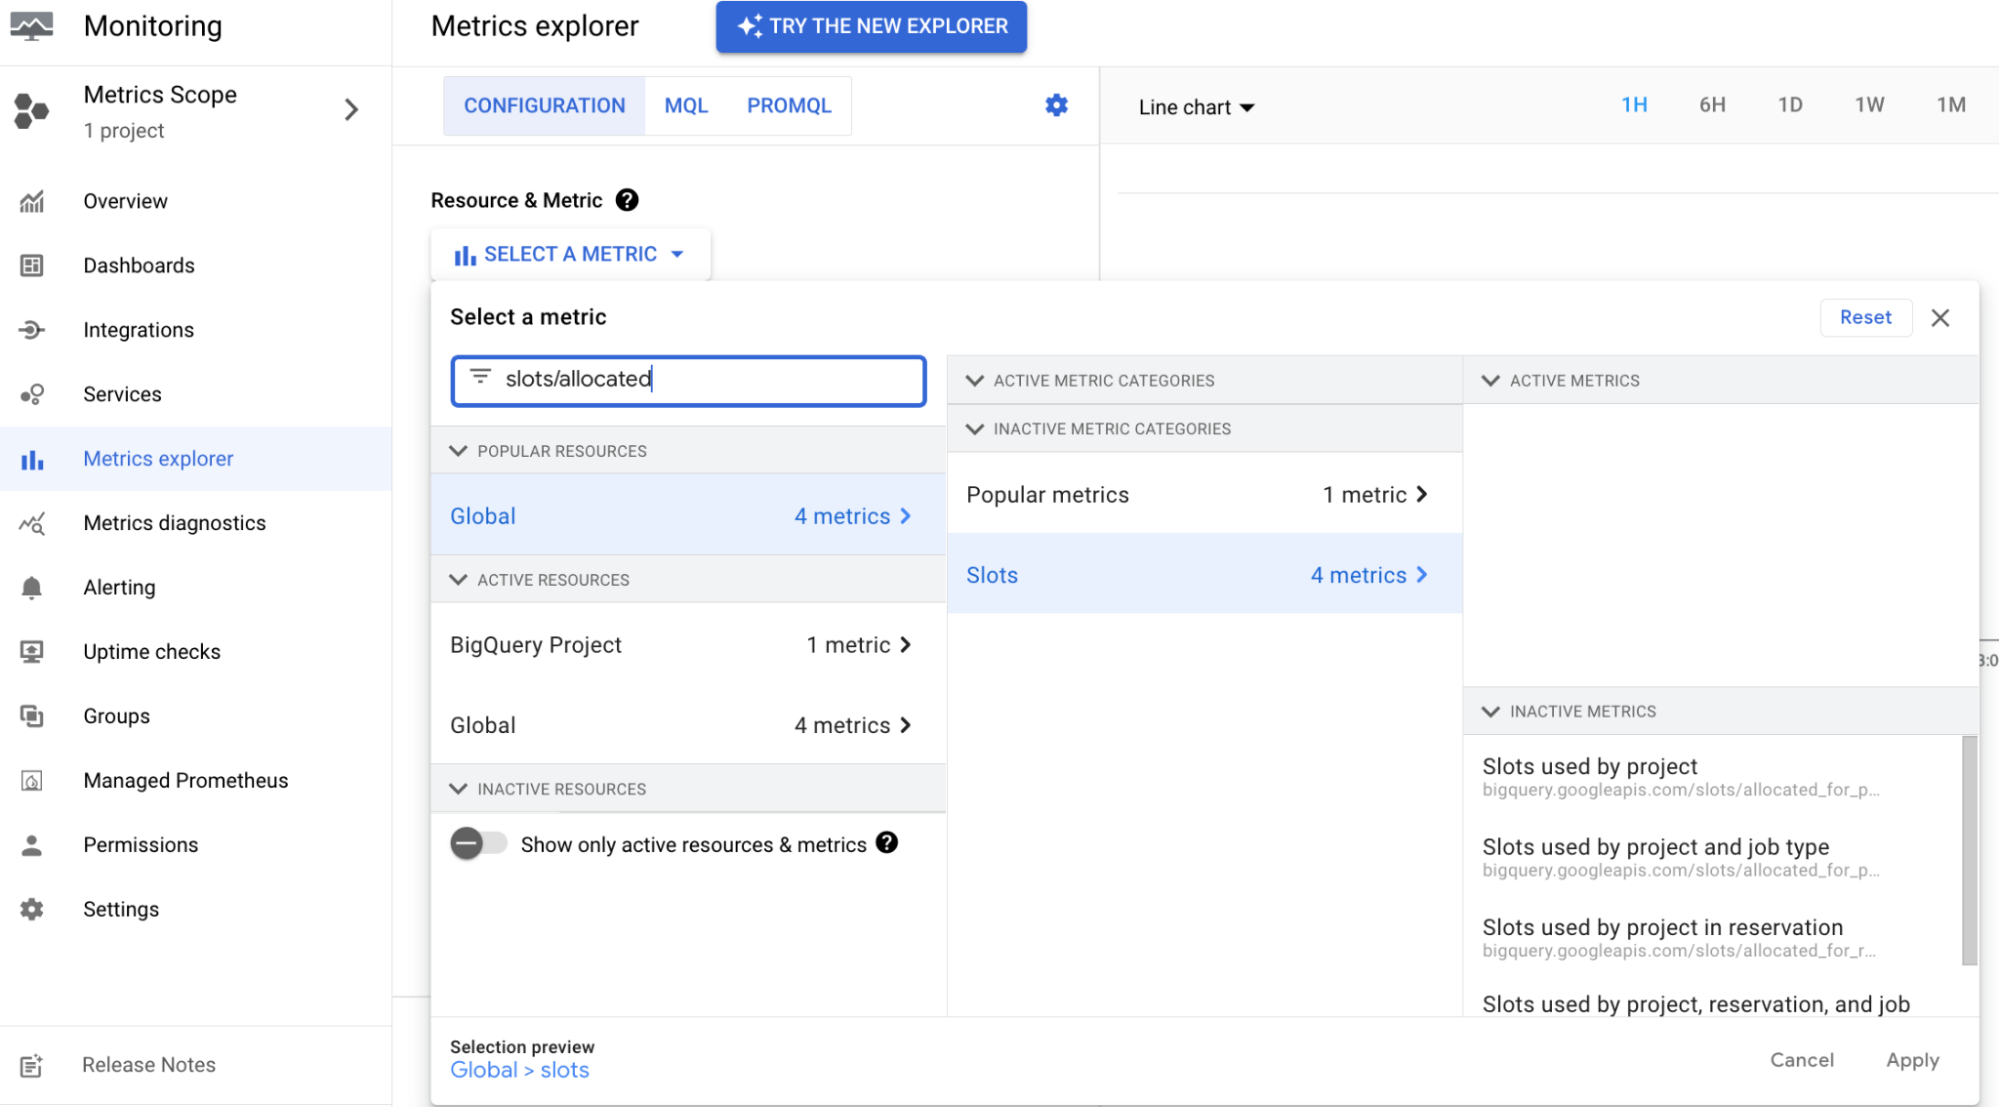
Task: Switch to the PROMQL tab
Action: [x=790, y=105]
